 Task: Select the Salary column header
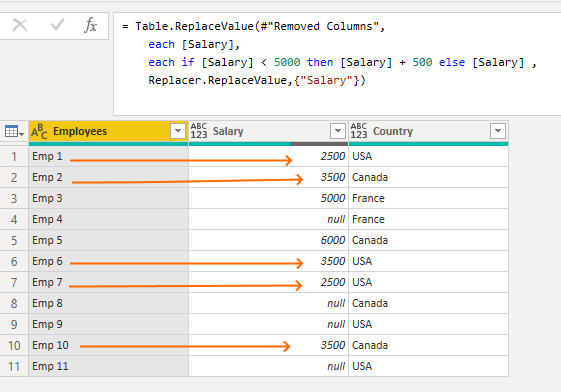[x=268, y=131]
